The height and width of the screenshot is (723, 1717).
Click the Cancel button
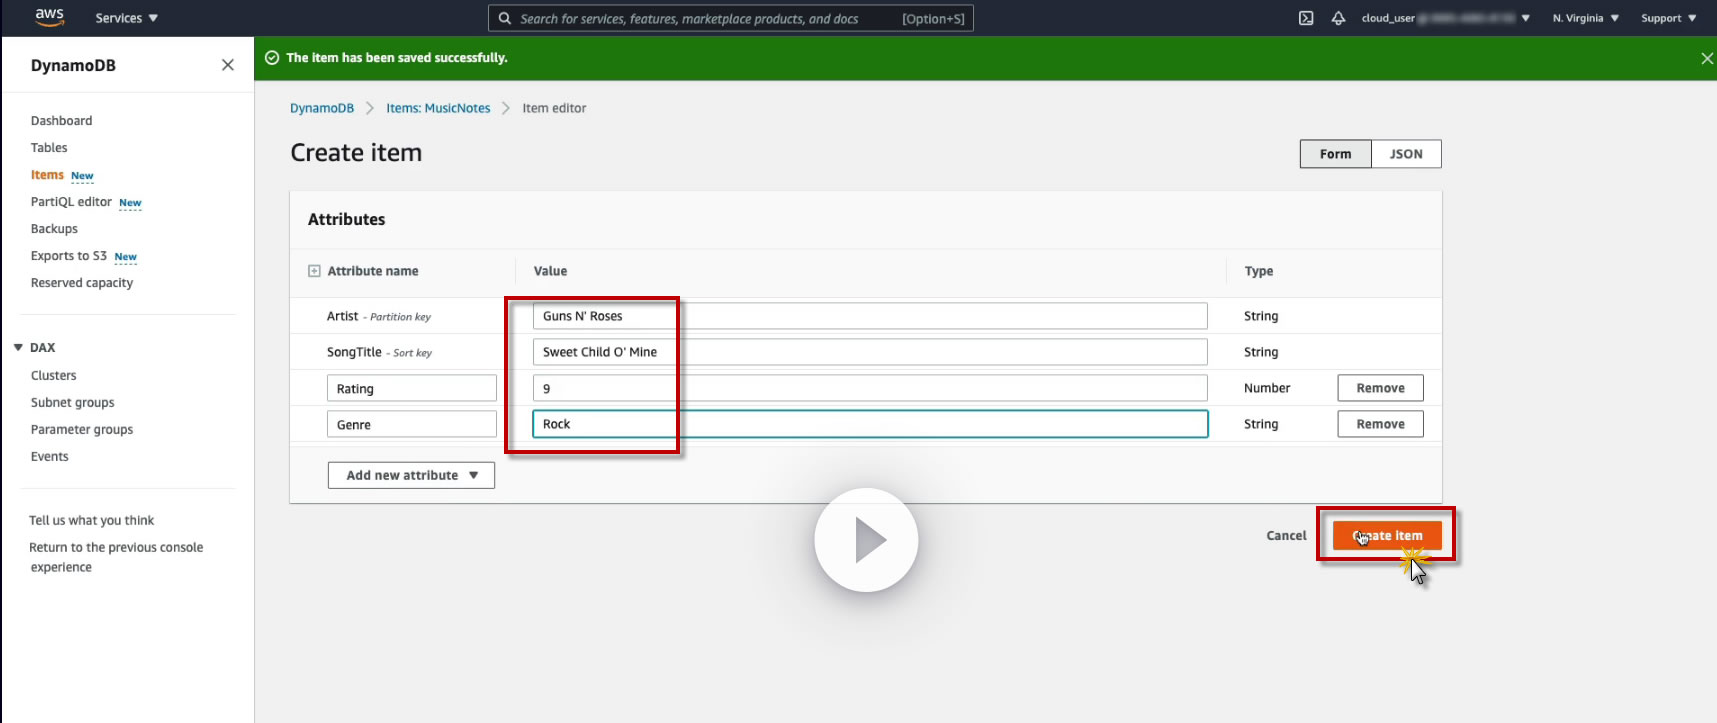(1286, 536)
